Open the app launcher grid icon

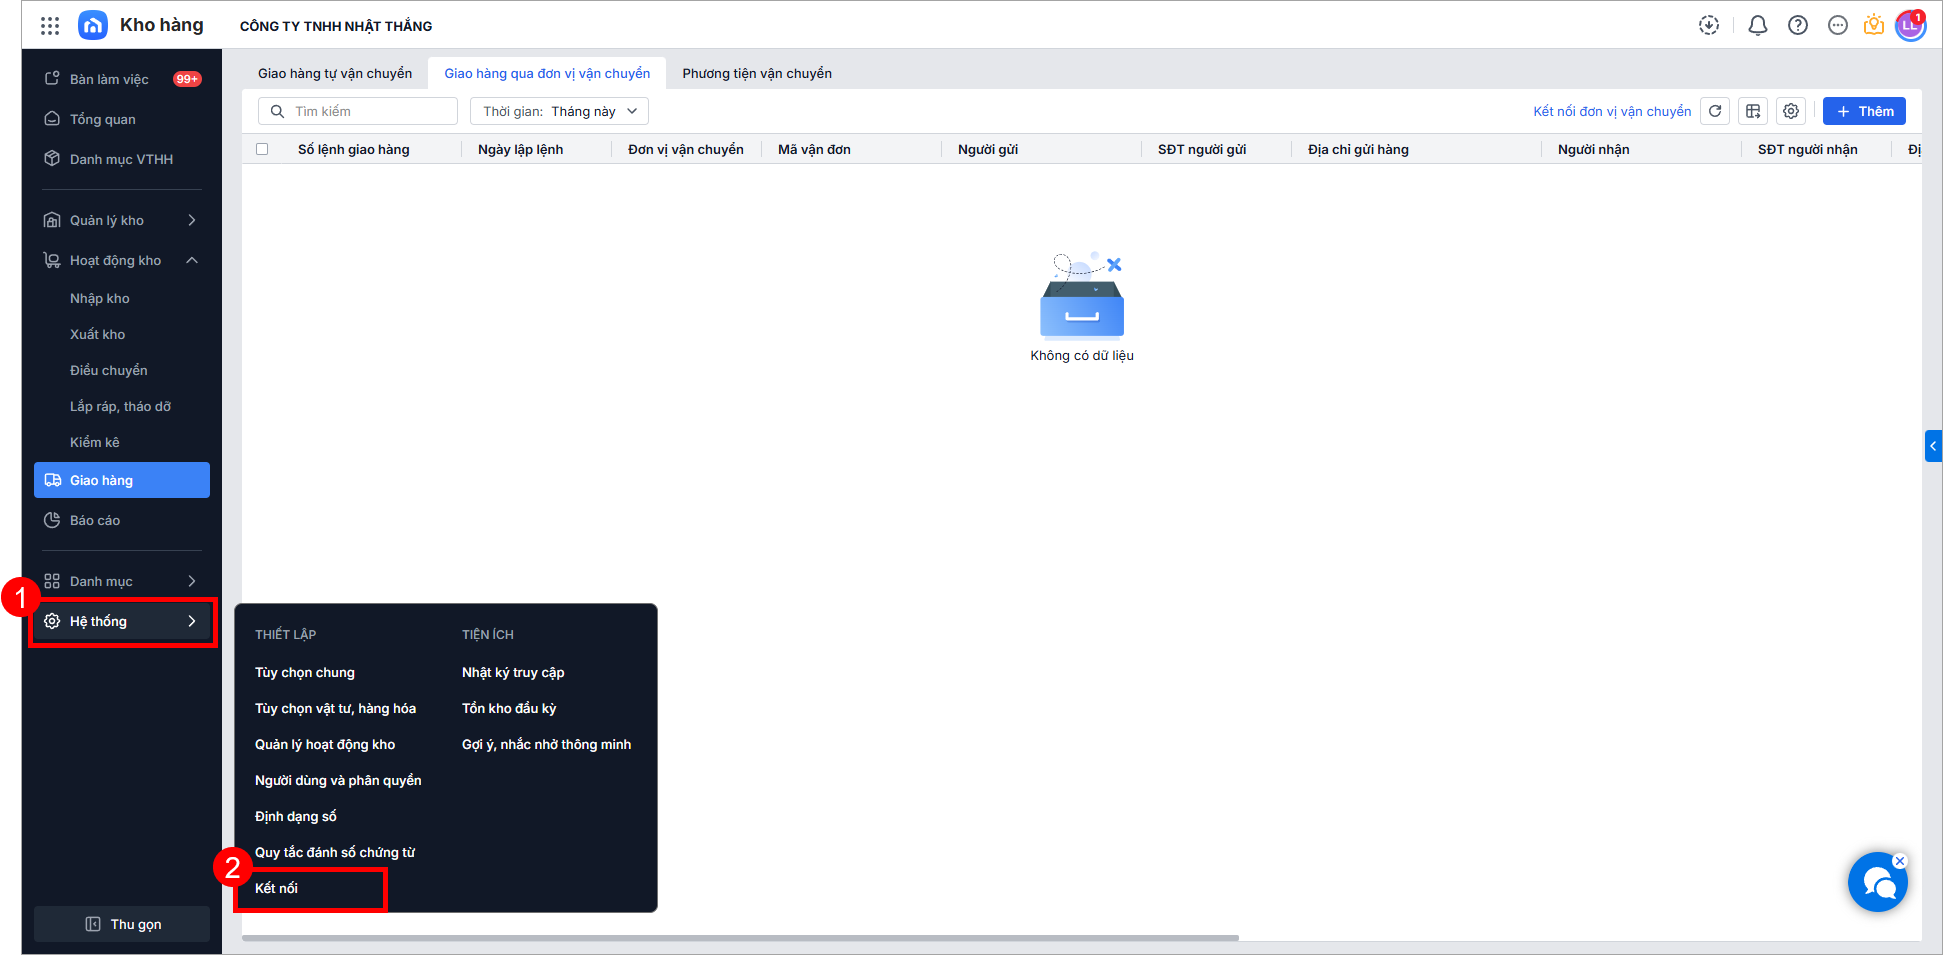point(50,26)
